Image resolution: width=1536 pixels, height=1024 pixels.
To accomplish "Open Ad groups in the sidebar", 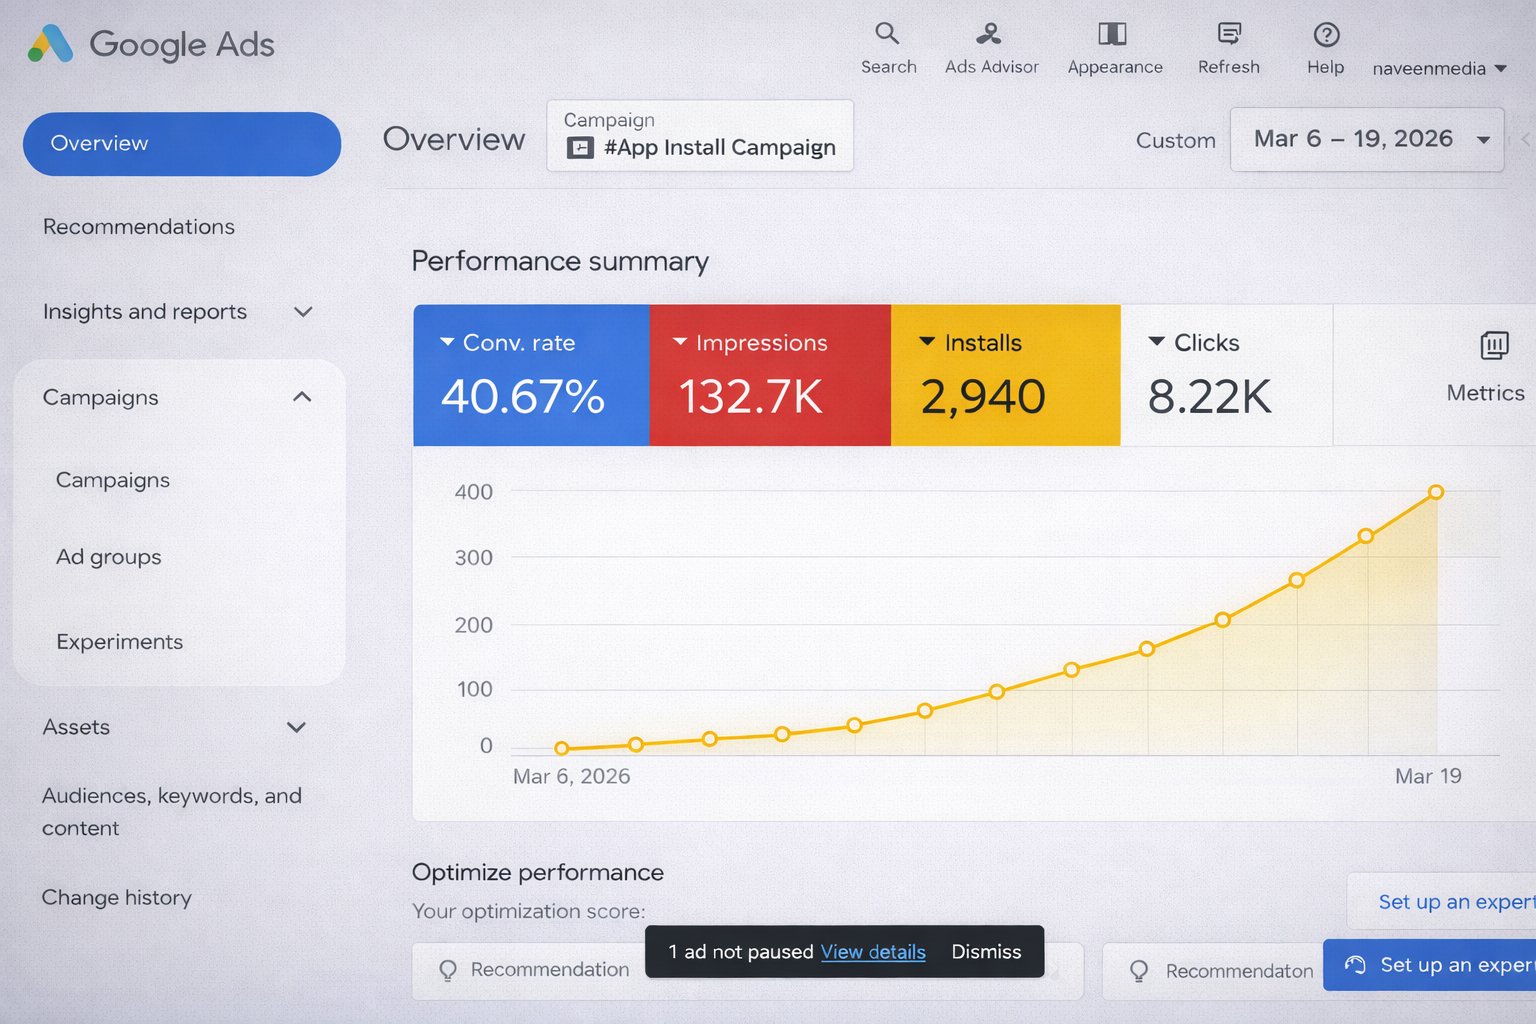I will click(109, 557).
